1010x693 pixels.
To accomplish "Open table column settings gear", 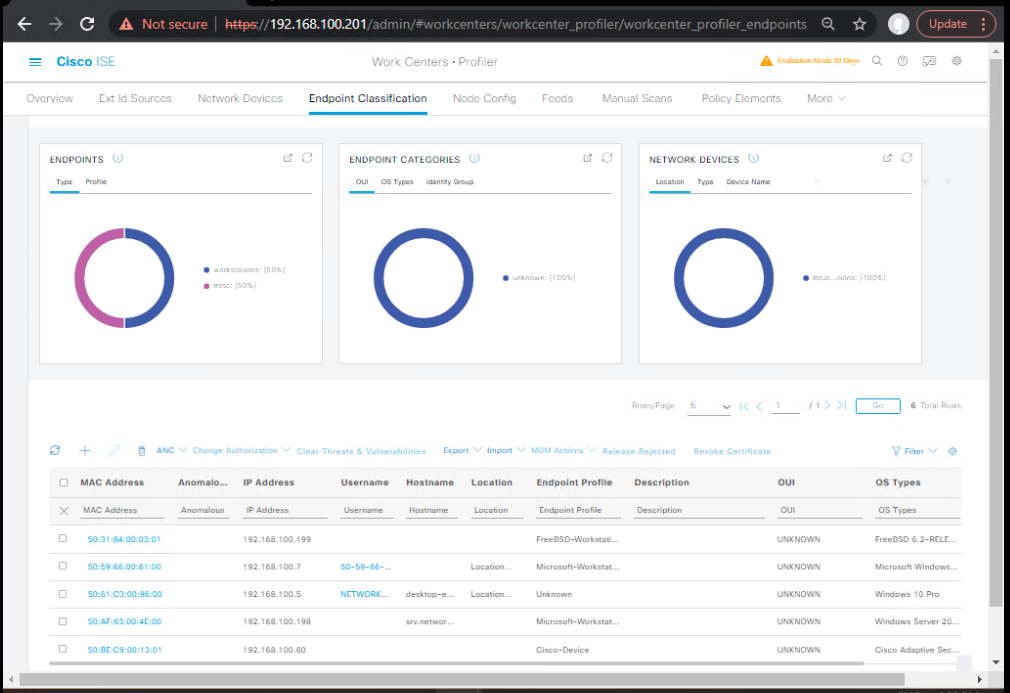I will [953, 451].
